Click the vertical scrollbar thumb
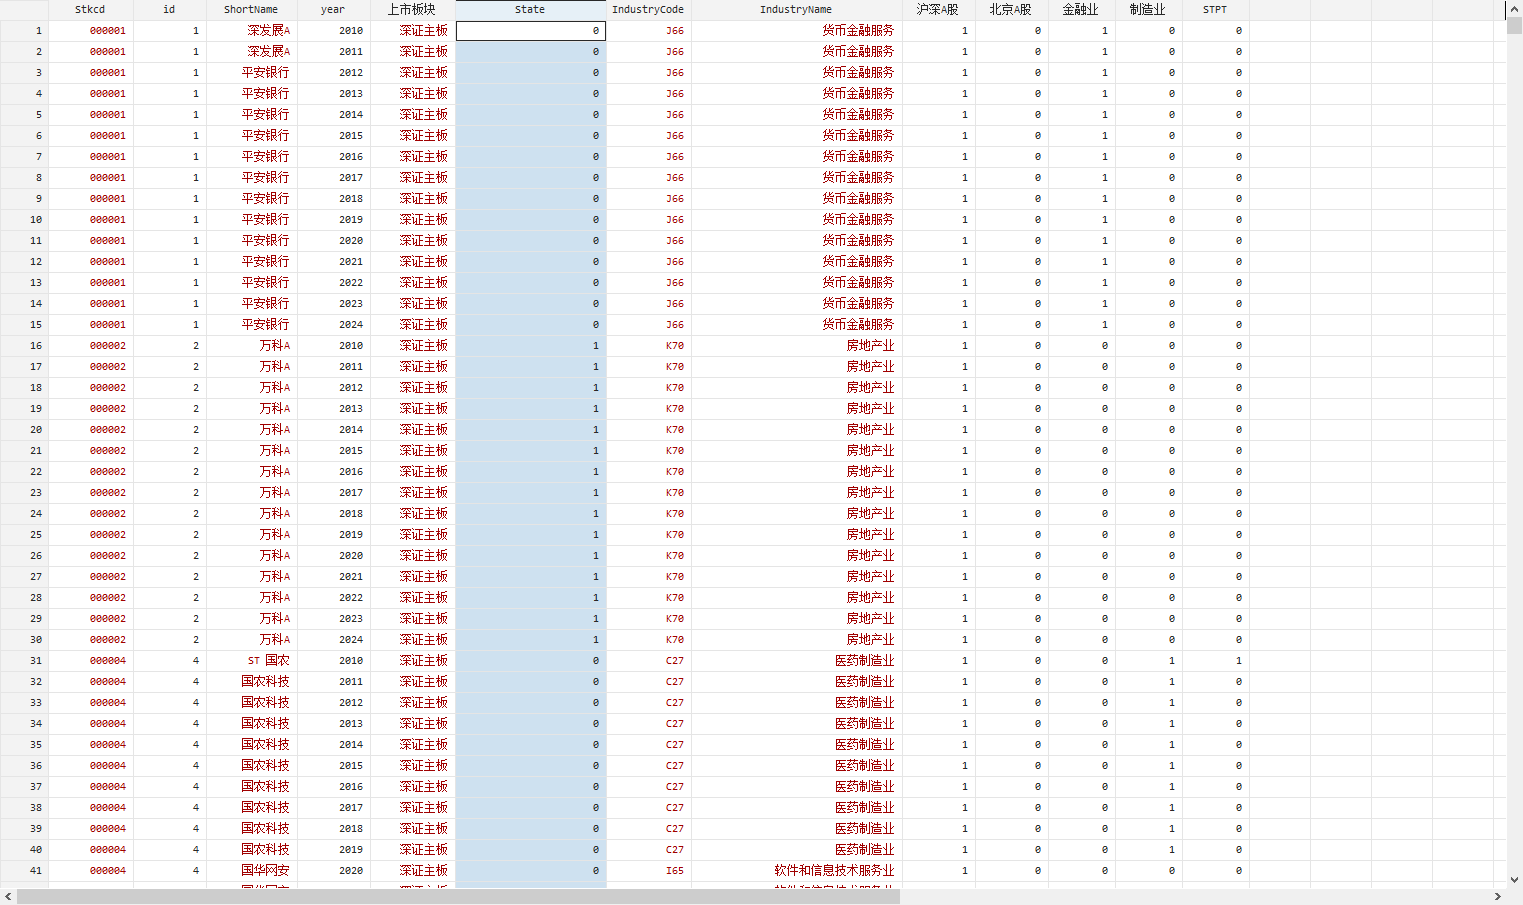 pos(1514,26)
